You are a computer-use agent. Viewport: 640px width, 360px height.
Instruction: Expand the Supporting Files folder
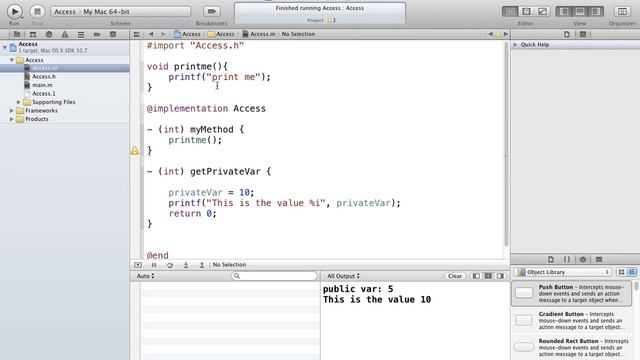click(19, 102)
